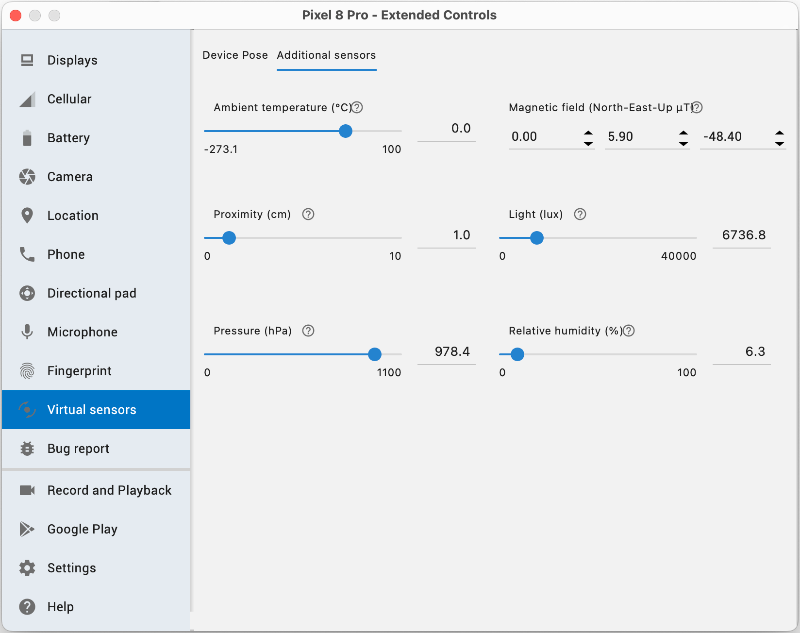
Task: Click the Google Play icon
Action: [27, 529]
